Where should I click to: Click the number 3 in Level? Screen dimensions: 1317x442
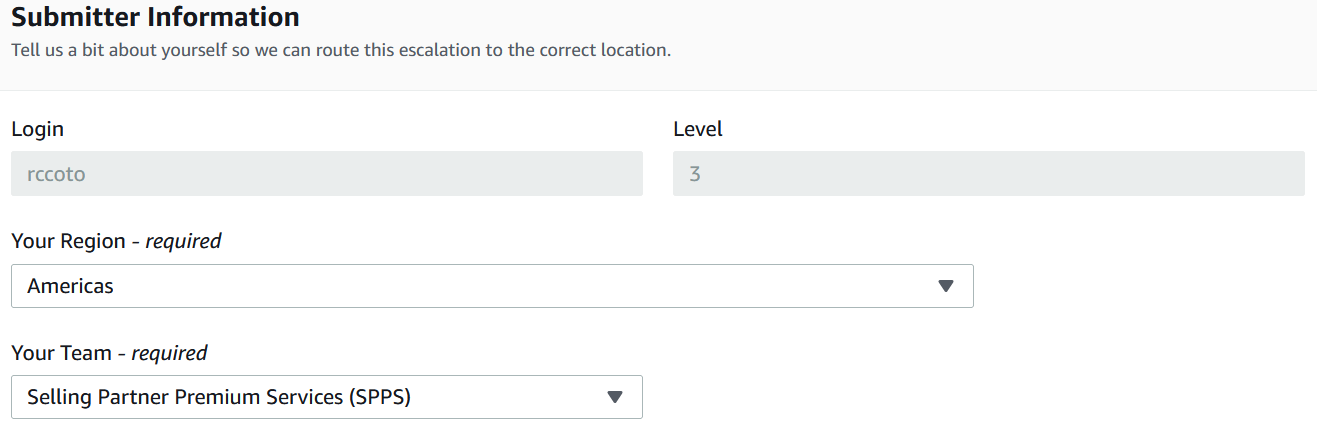pyautogui.click(x=695, y=174)
